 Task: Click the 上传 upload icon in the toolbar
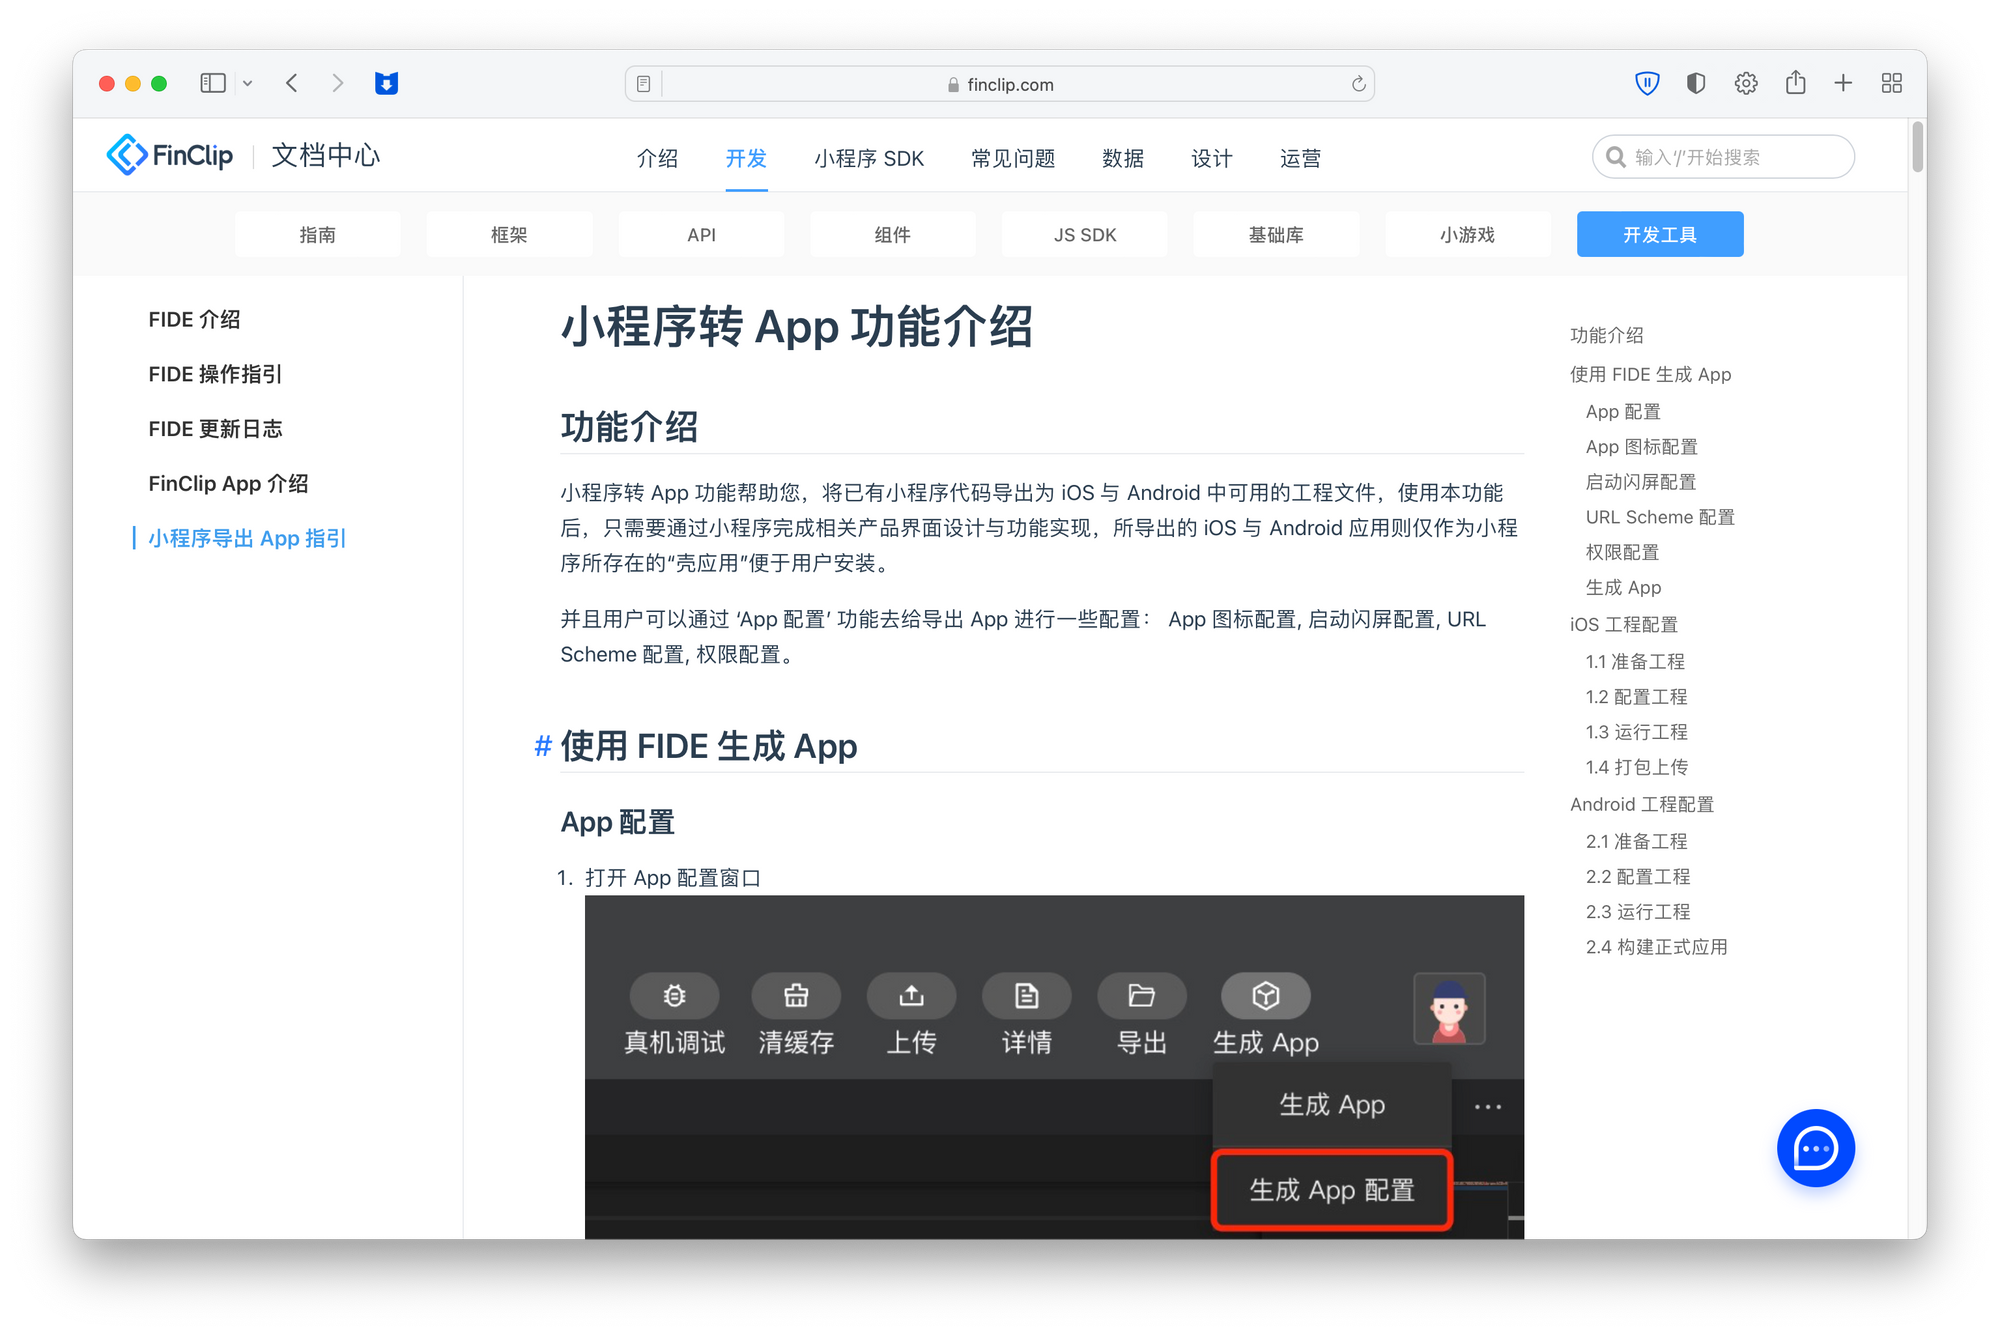point(911,995)
